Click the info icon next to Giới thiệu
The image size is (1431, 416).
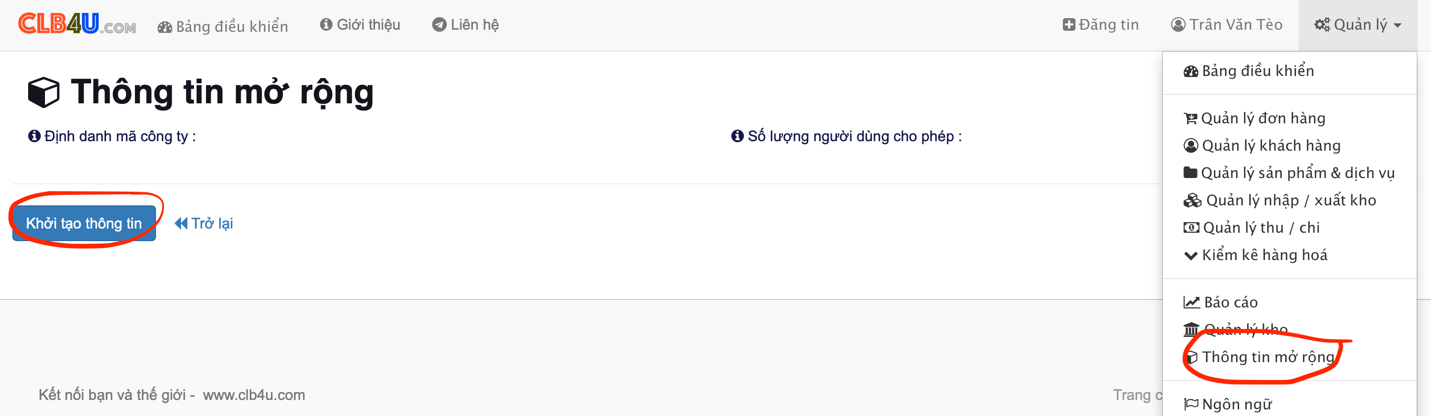pos(326,25)
